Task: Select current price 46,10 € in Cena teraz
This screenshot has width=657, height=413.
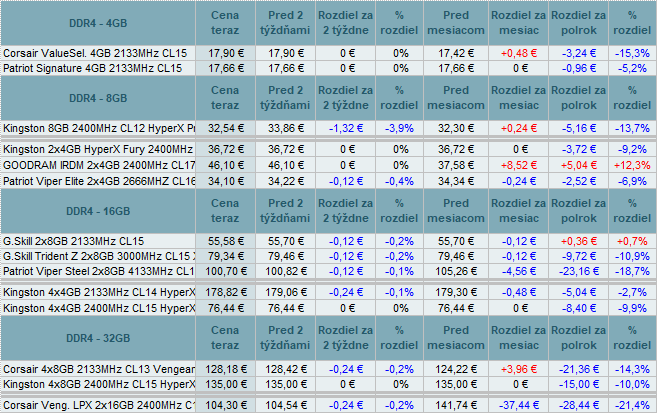Action: (225, 165)
